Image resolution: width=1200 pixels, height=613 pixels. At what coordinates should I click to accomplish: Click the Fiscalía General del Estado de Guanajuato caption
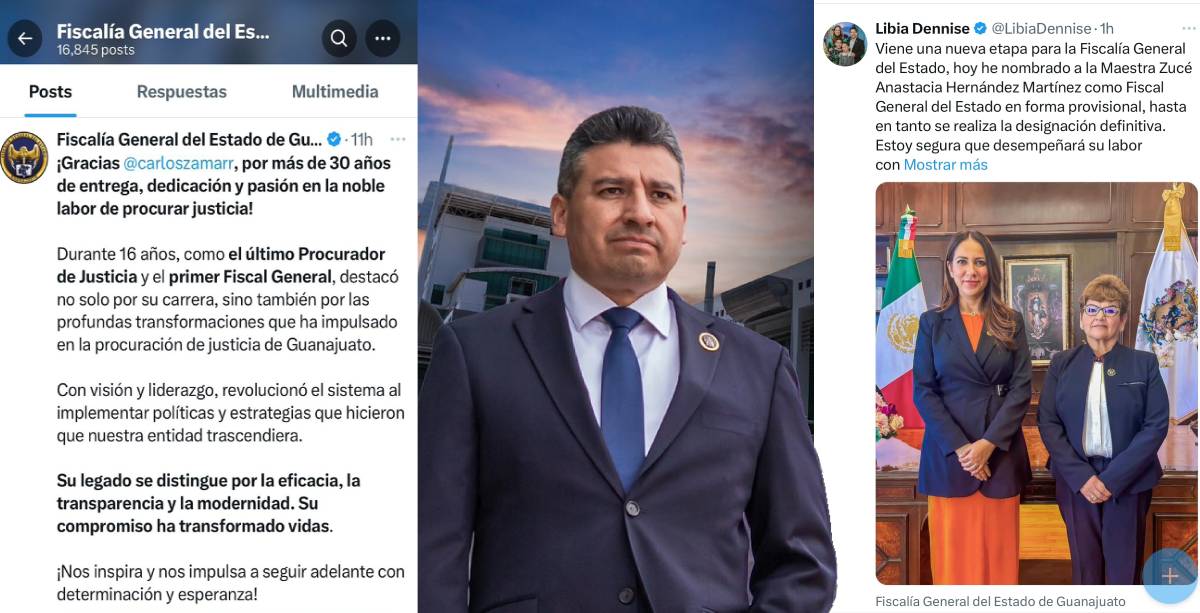point(1000,602)
